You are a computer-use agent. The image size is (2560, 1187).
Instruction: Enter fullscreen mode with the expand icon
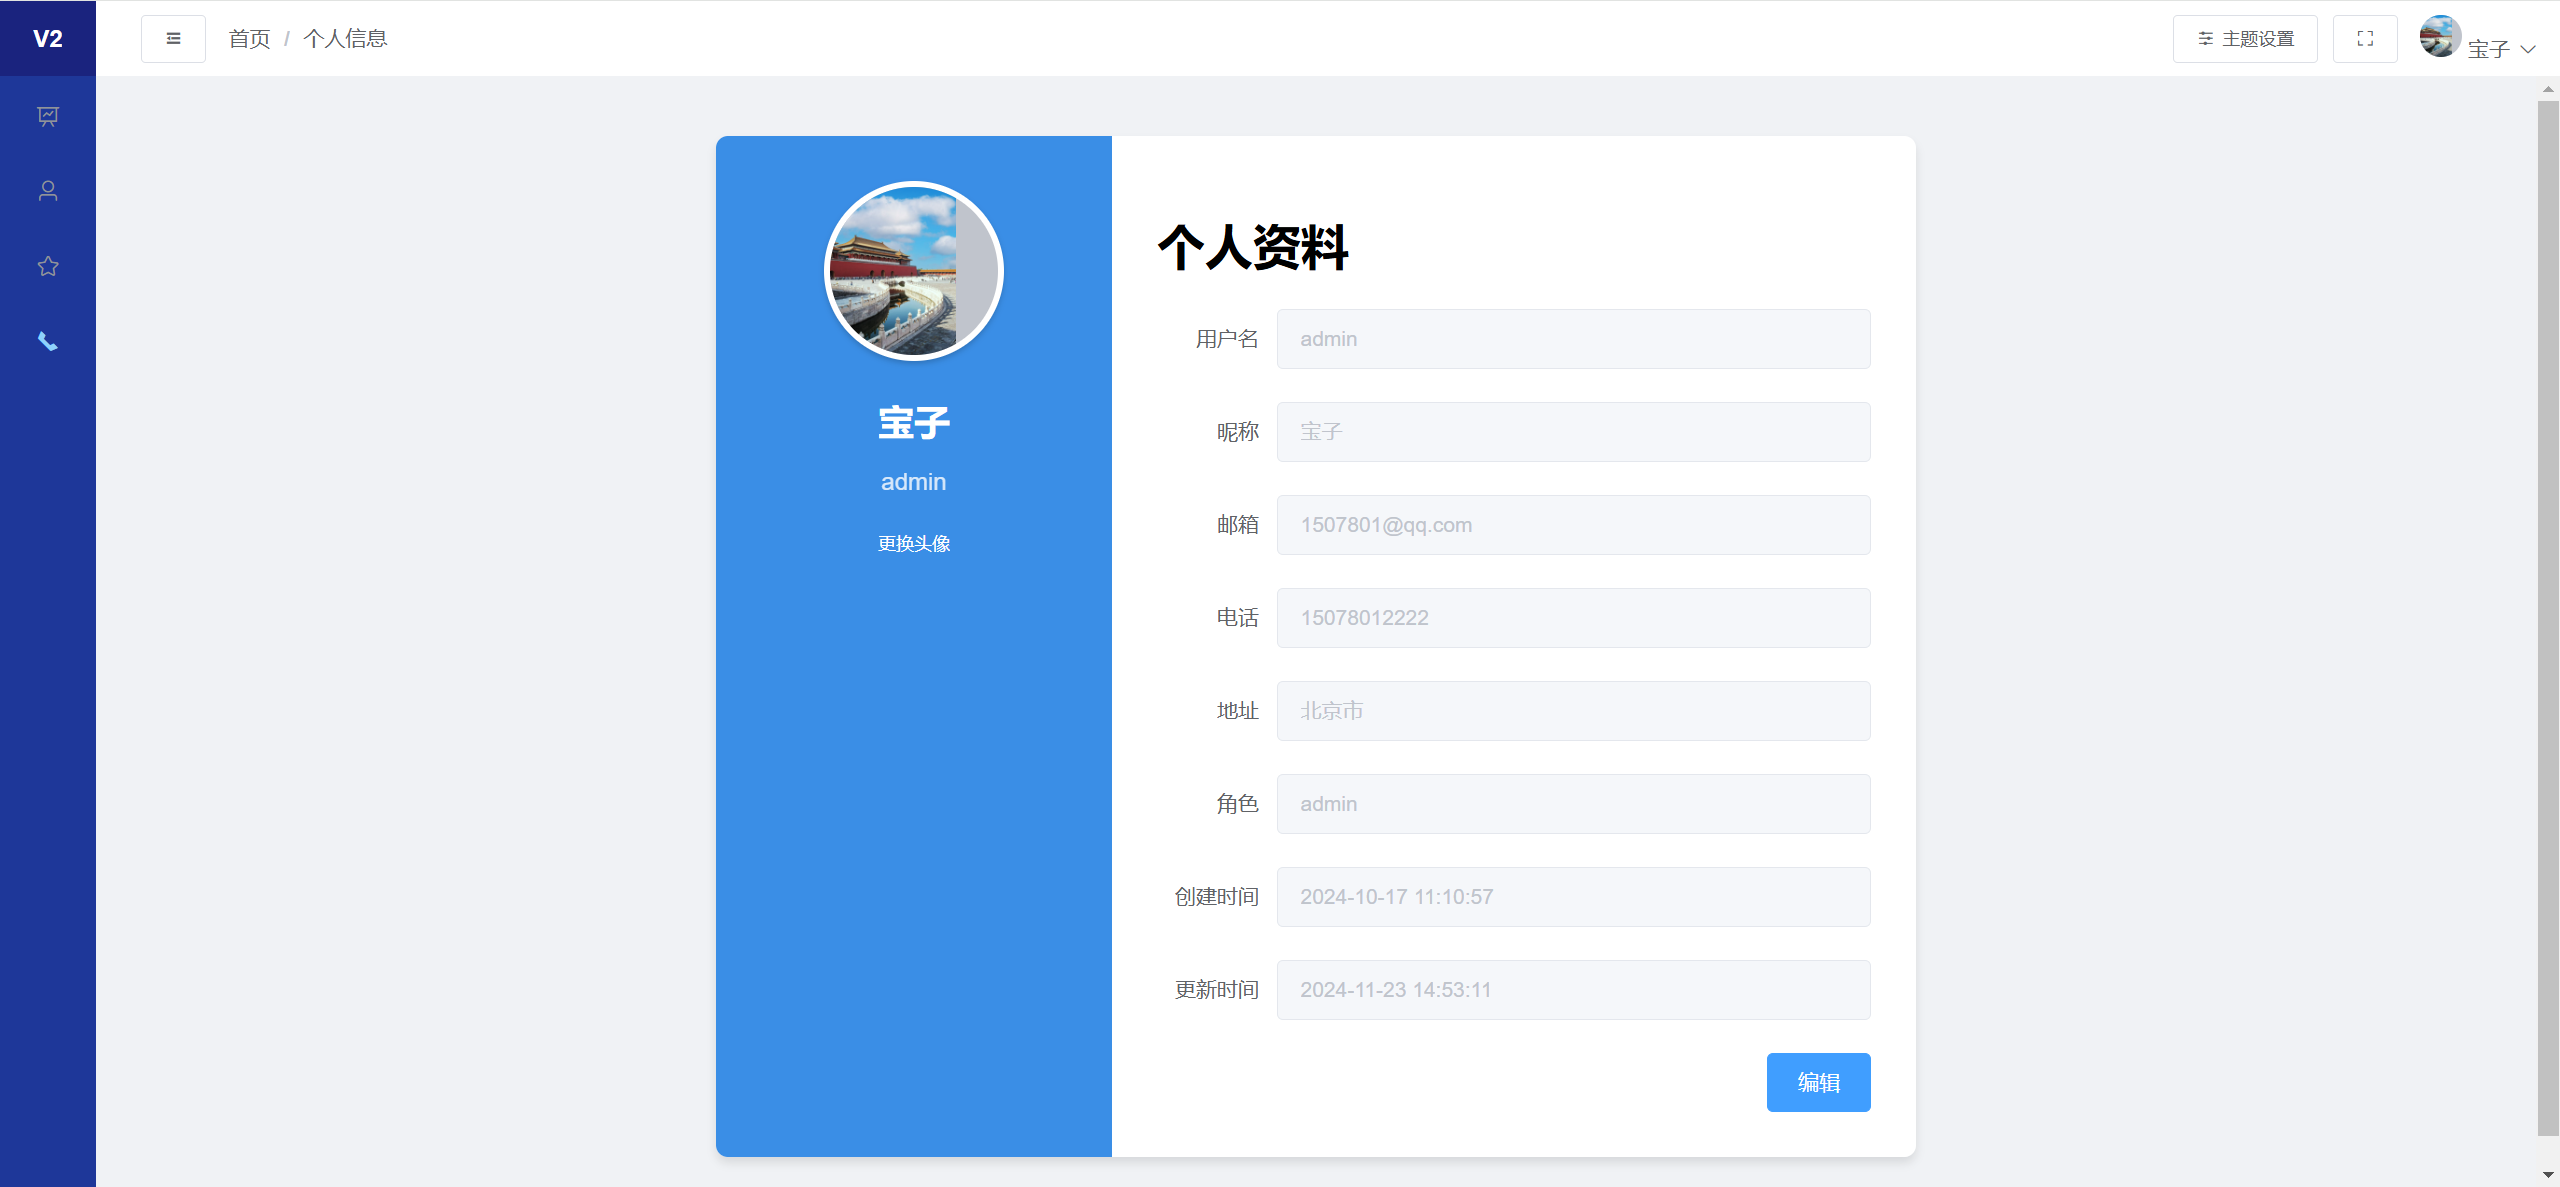click(x=2365, y=39)
